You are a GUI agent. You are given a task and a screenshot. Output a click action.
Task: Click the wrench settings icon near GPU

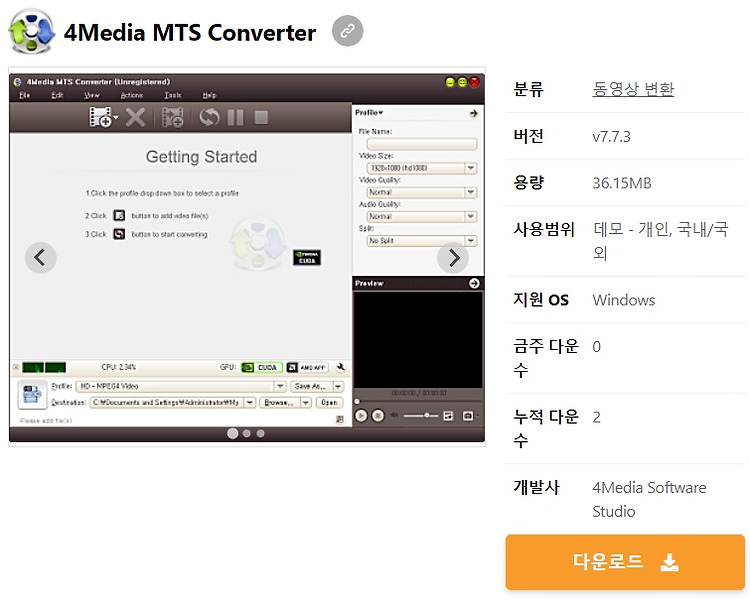click(341, 367)
